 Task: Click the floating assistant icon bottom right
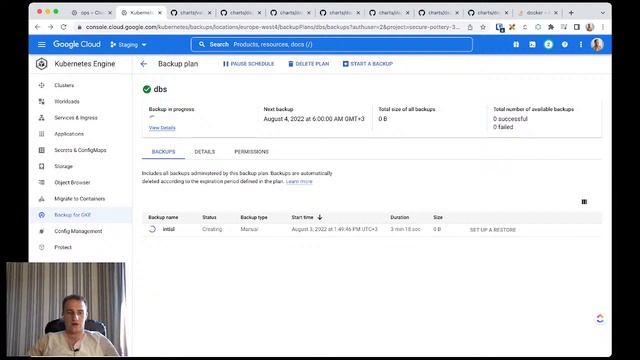pyautogui.click(x=600, y=318)
